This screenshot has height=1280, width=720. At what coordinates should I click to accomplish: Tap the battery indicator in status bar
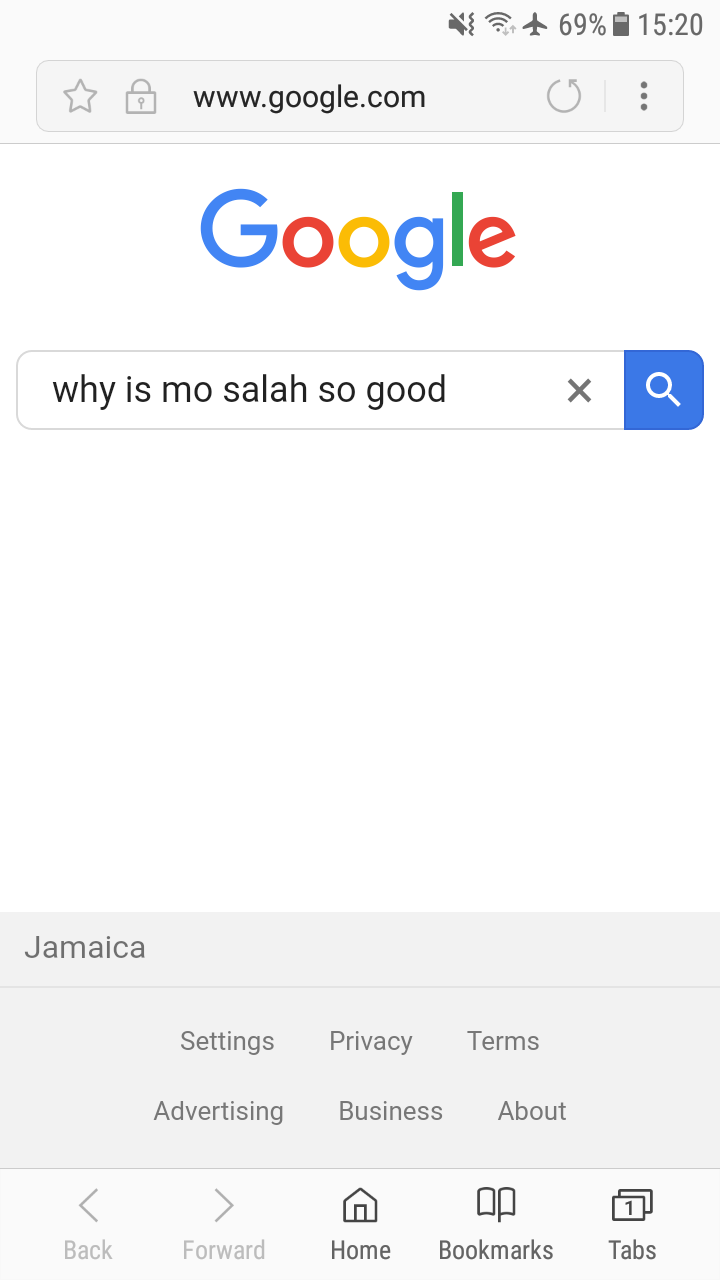[x=621, y=24]
